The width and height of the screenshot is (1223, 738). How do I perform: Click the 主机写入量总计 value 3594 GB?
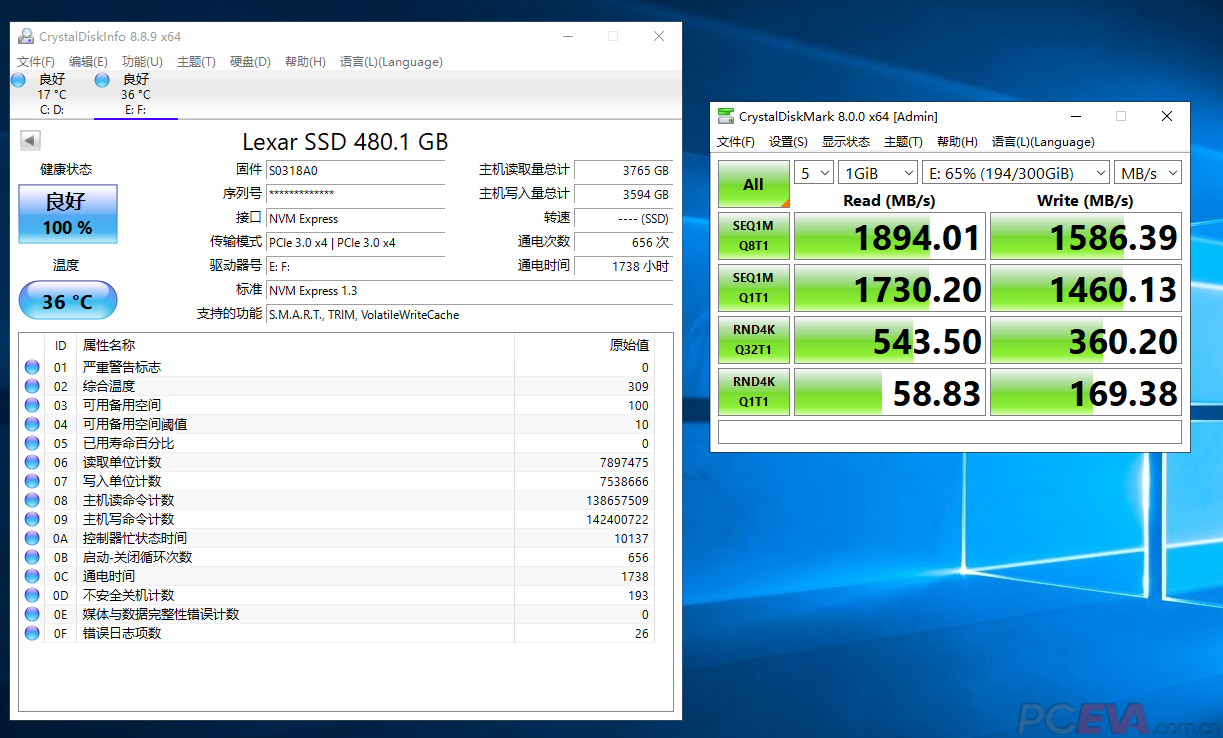click(x=623, y=195)
